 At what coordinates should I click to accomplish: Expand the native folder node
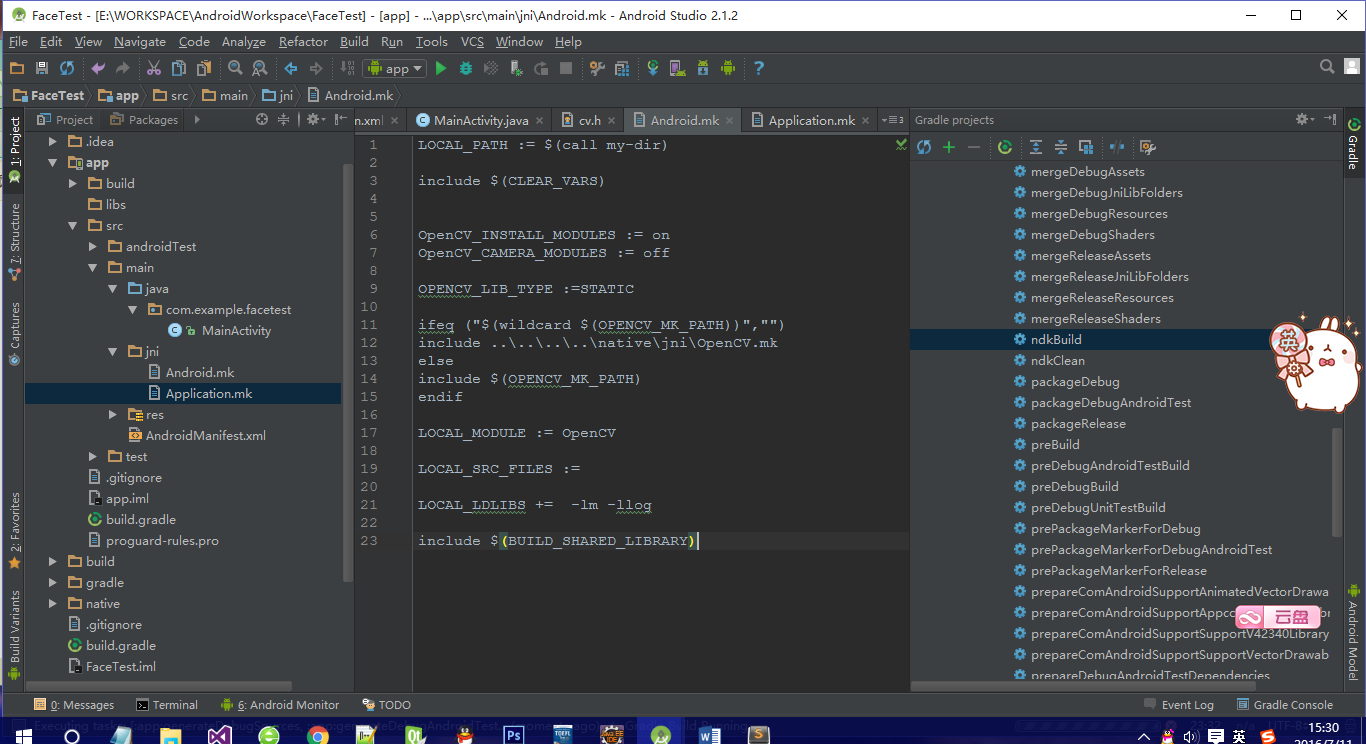tap(52, 603)
